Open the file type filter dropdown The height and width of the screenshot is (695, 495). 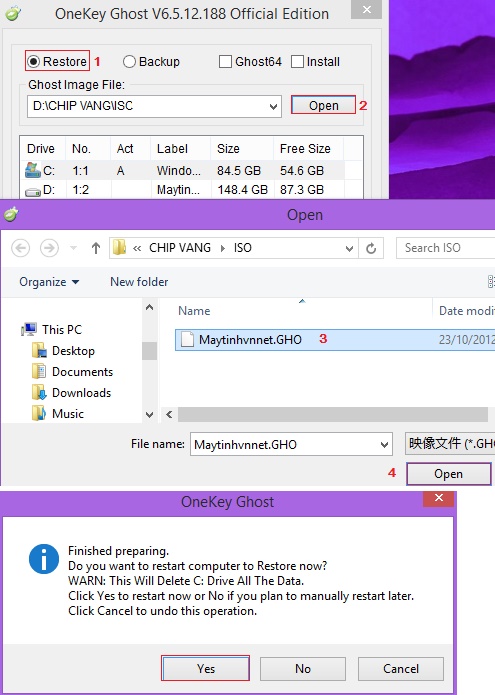coord(449,444)
